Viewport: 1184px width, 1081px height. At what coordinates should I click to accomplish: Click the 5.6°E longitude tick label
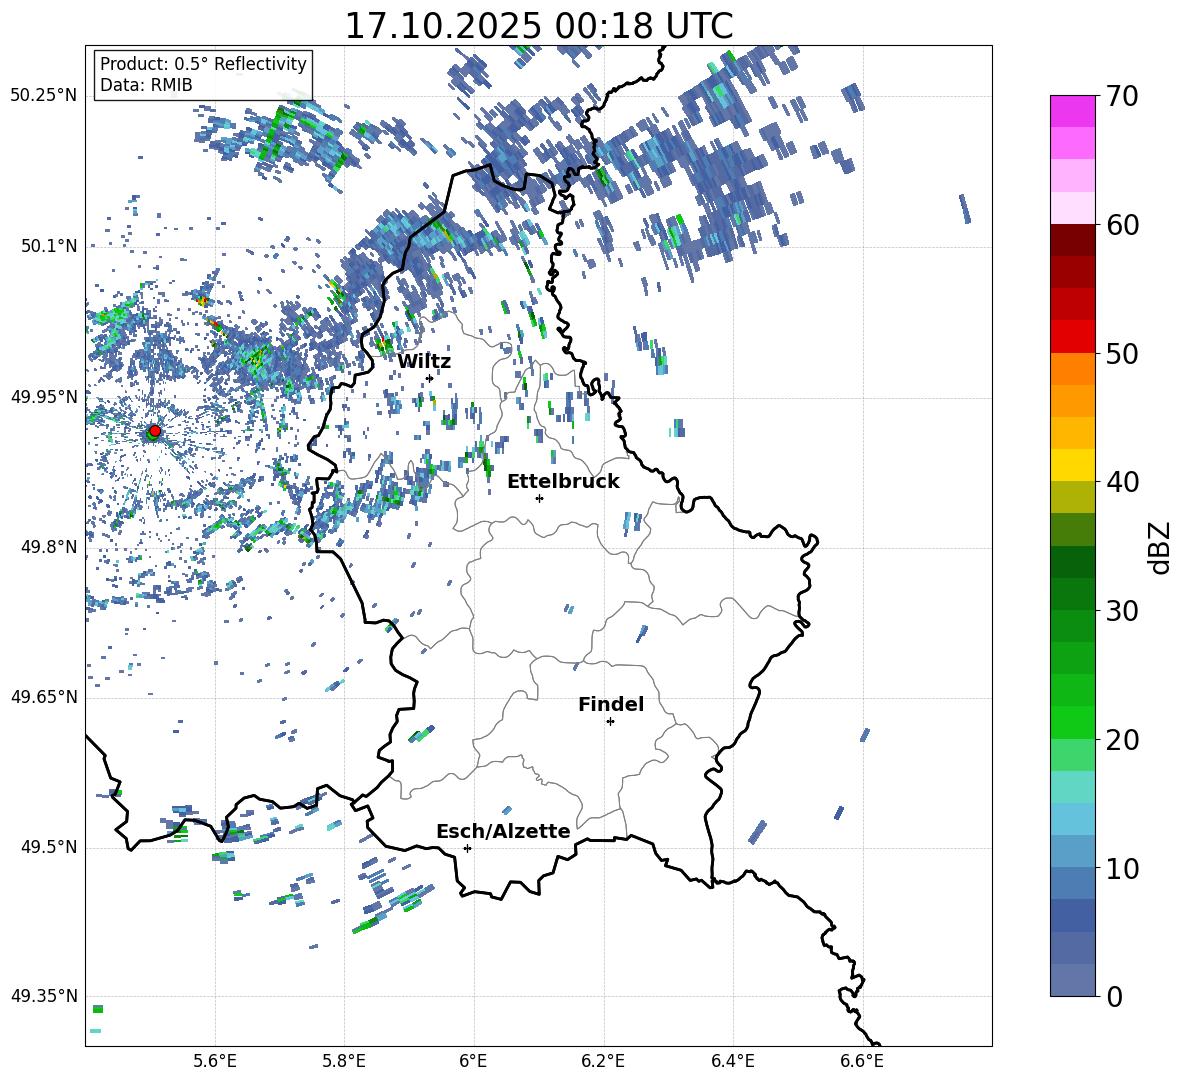pos(215,1062)
